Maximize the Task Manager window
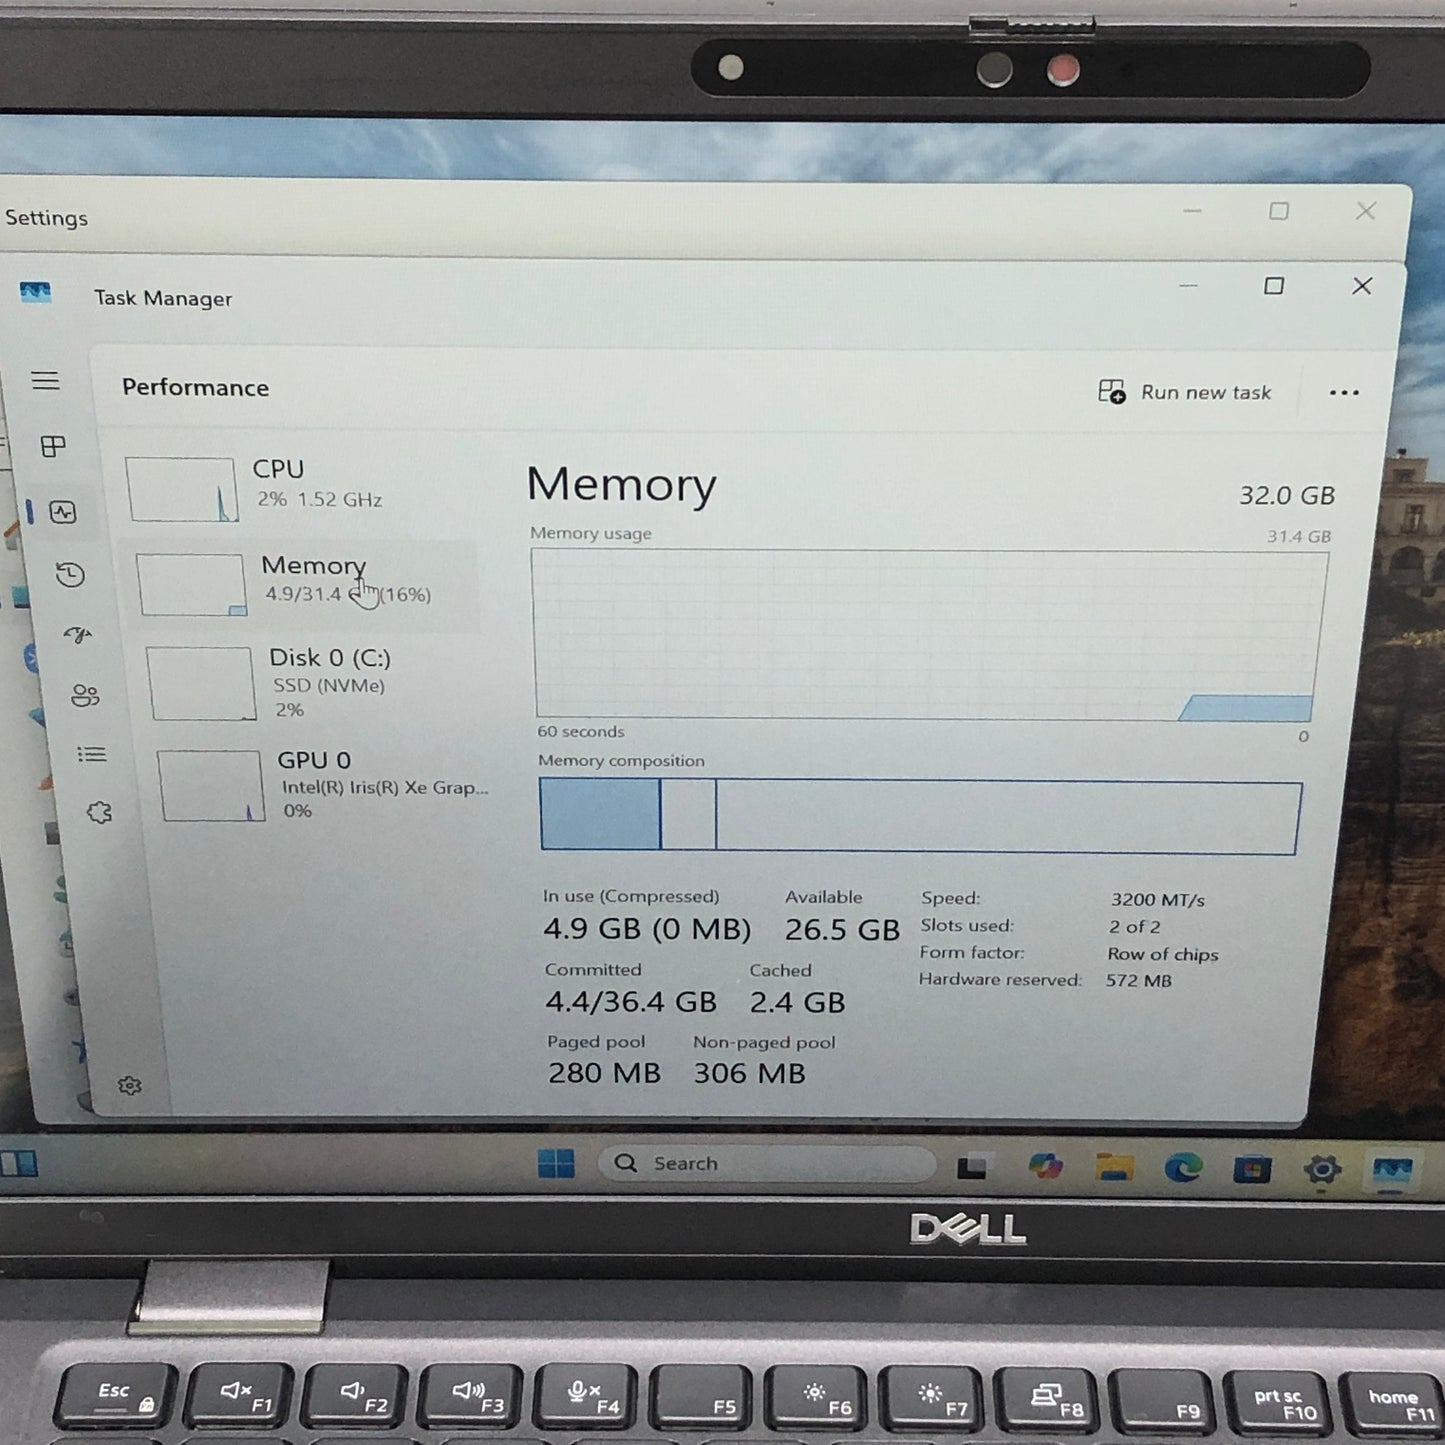Screen dimensions: 1445x1445 (x=1274, y=286)
